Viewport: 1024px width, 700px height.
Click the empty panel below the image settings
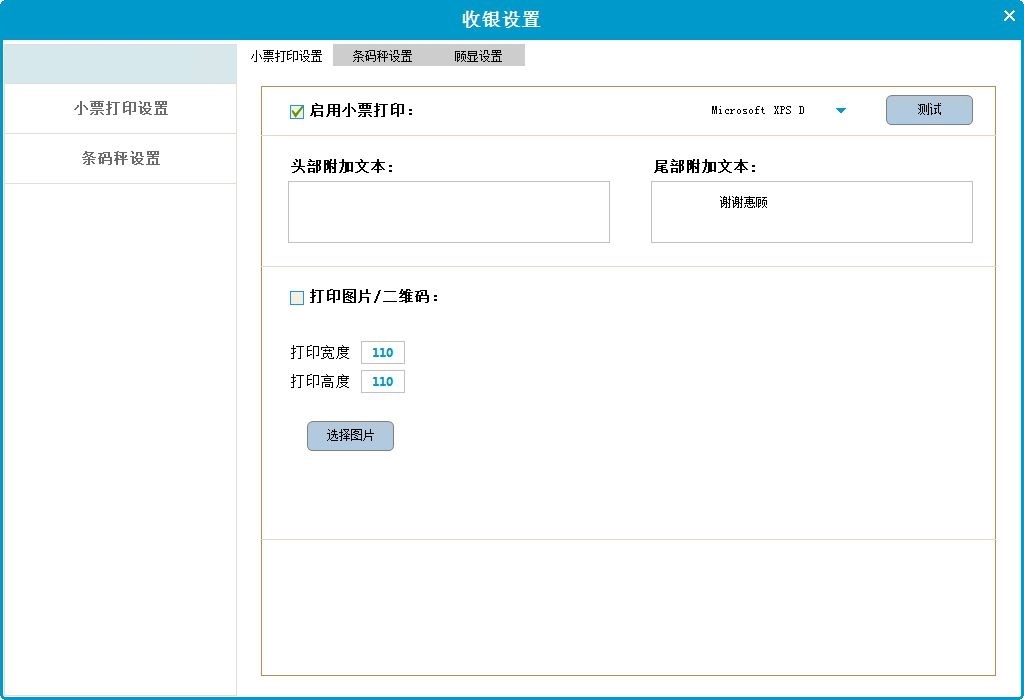628,607
